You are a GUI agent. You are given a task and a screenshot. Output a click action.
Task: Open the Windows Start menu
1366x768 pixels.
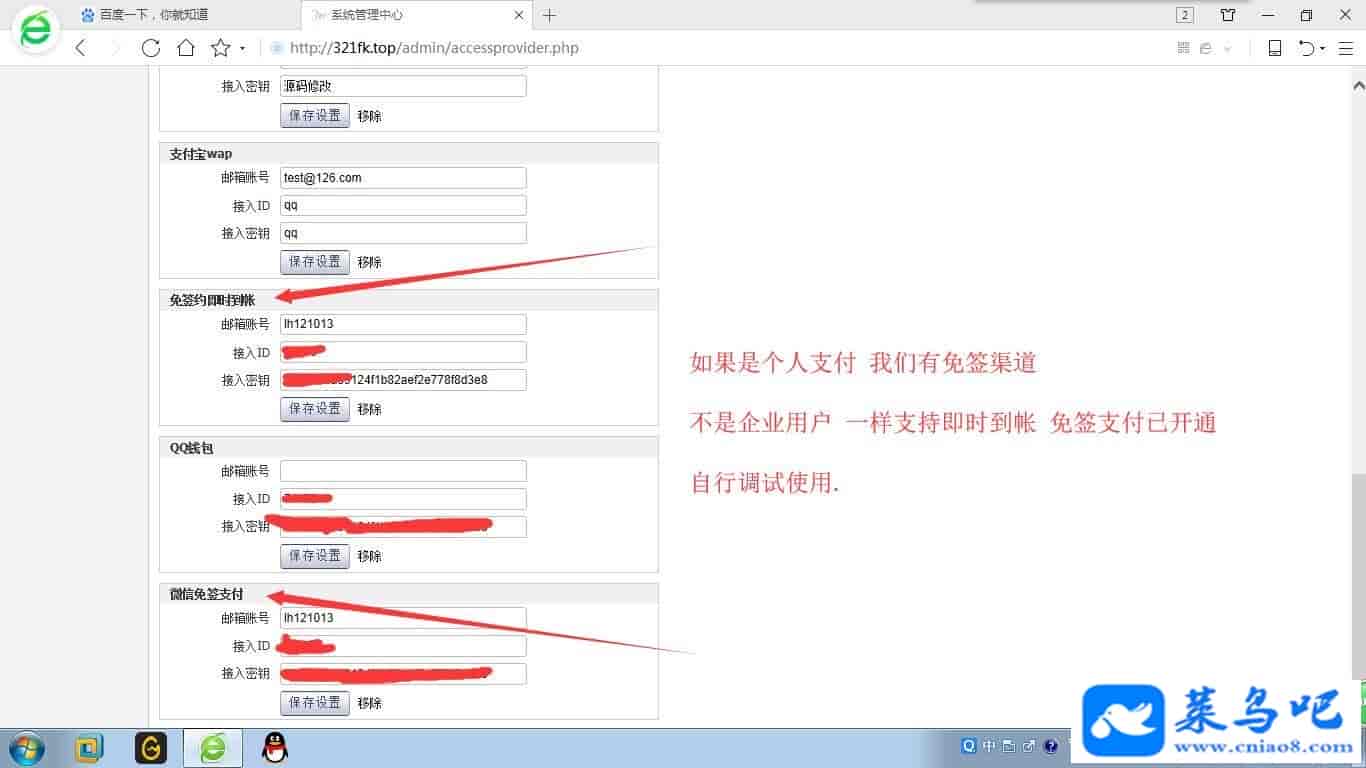pyautogui.click(x=27, y=748)
